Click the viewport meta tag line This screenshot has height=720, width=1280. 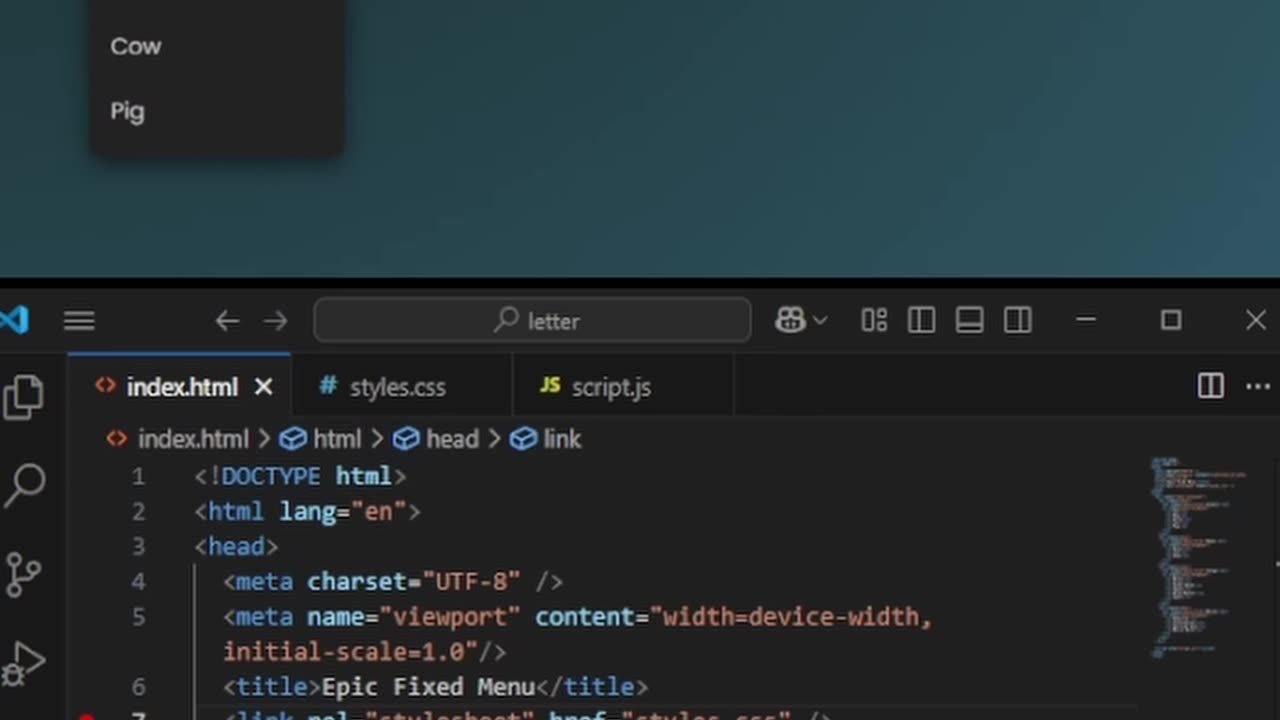(x=577, y=634)
